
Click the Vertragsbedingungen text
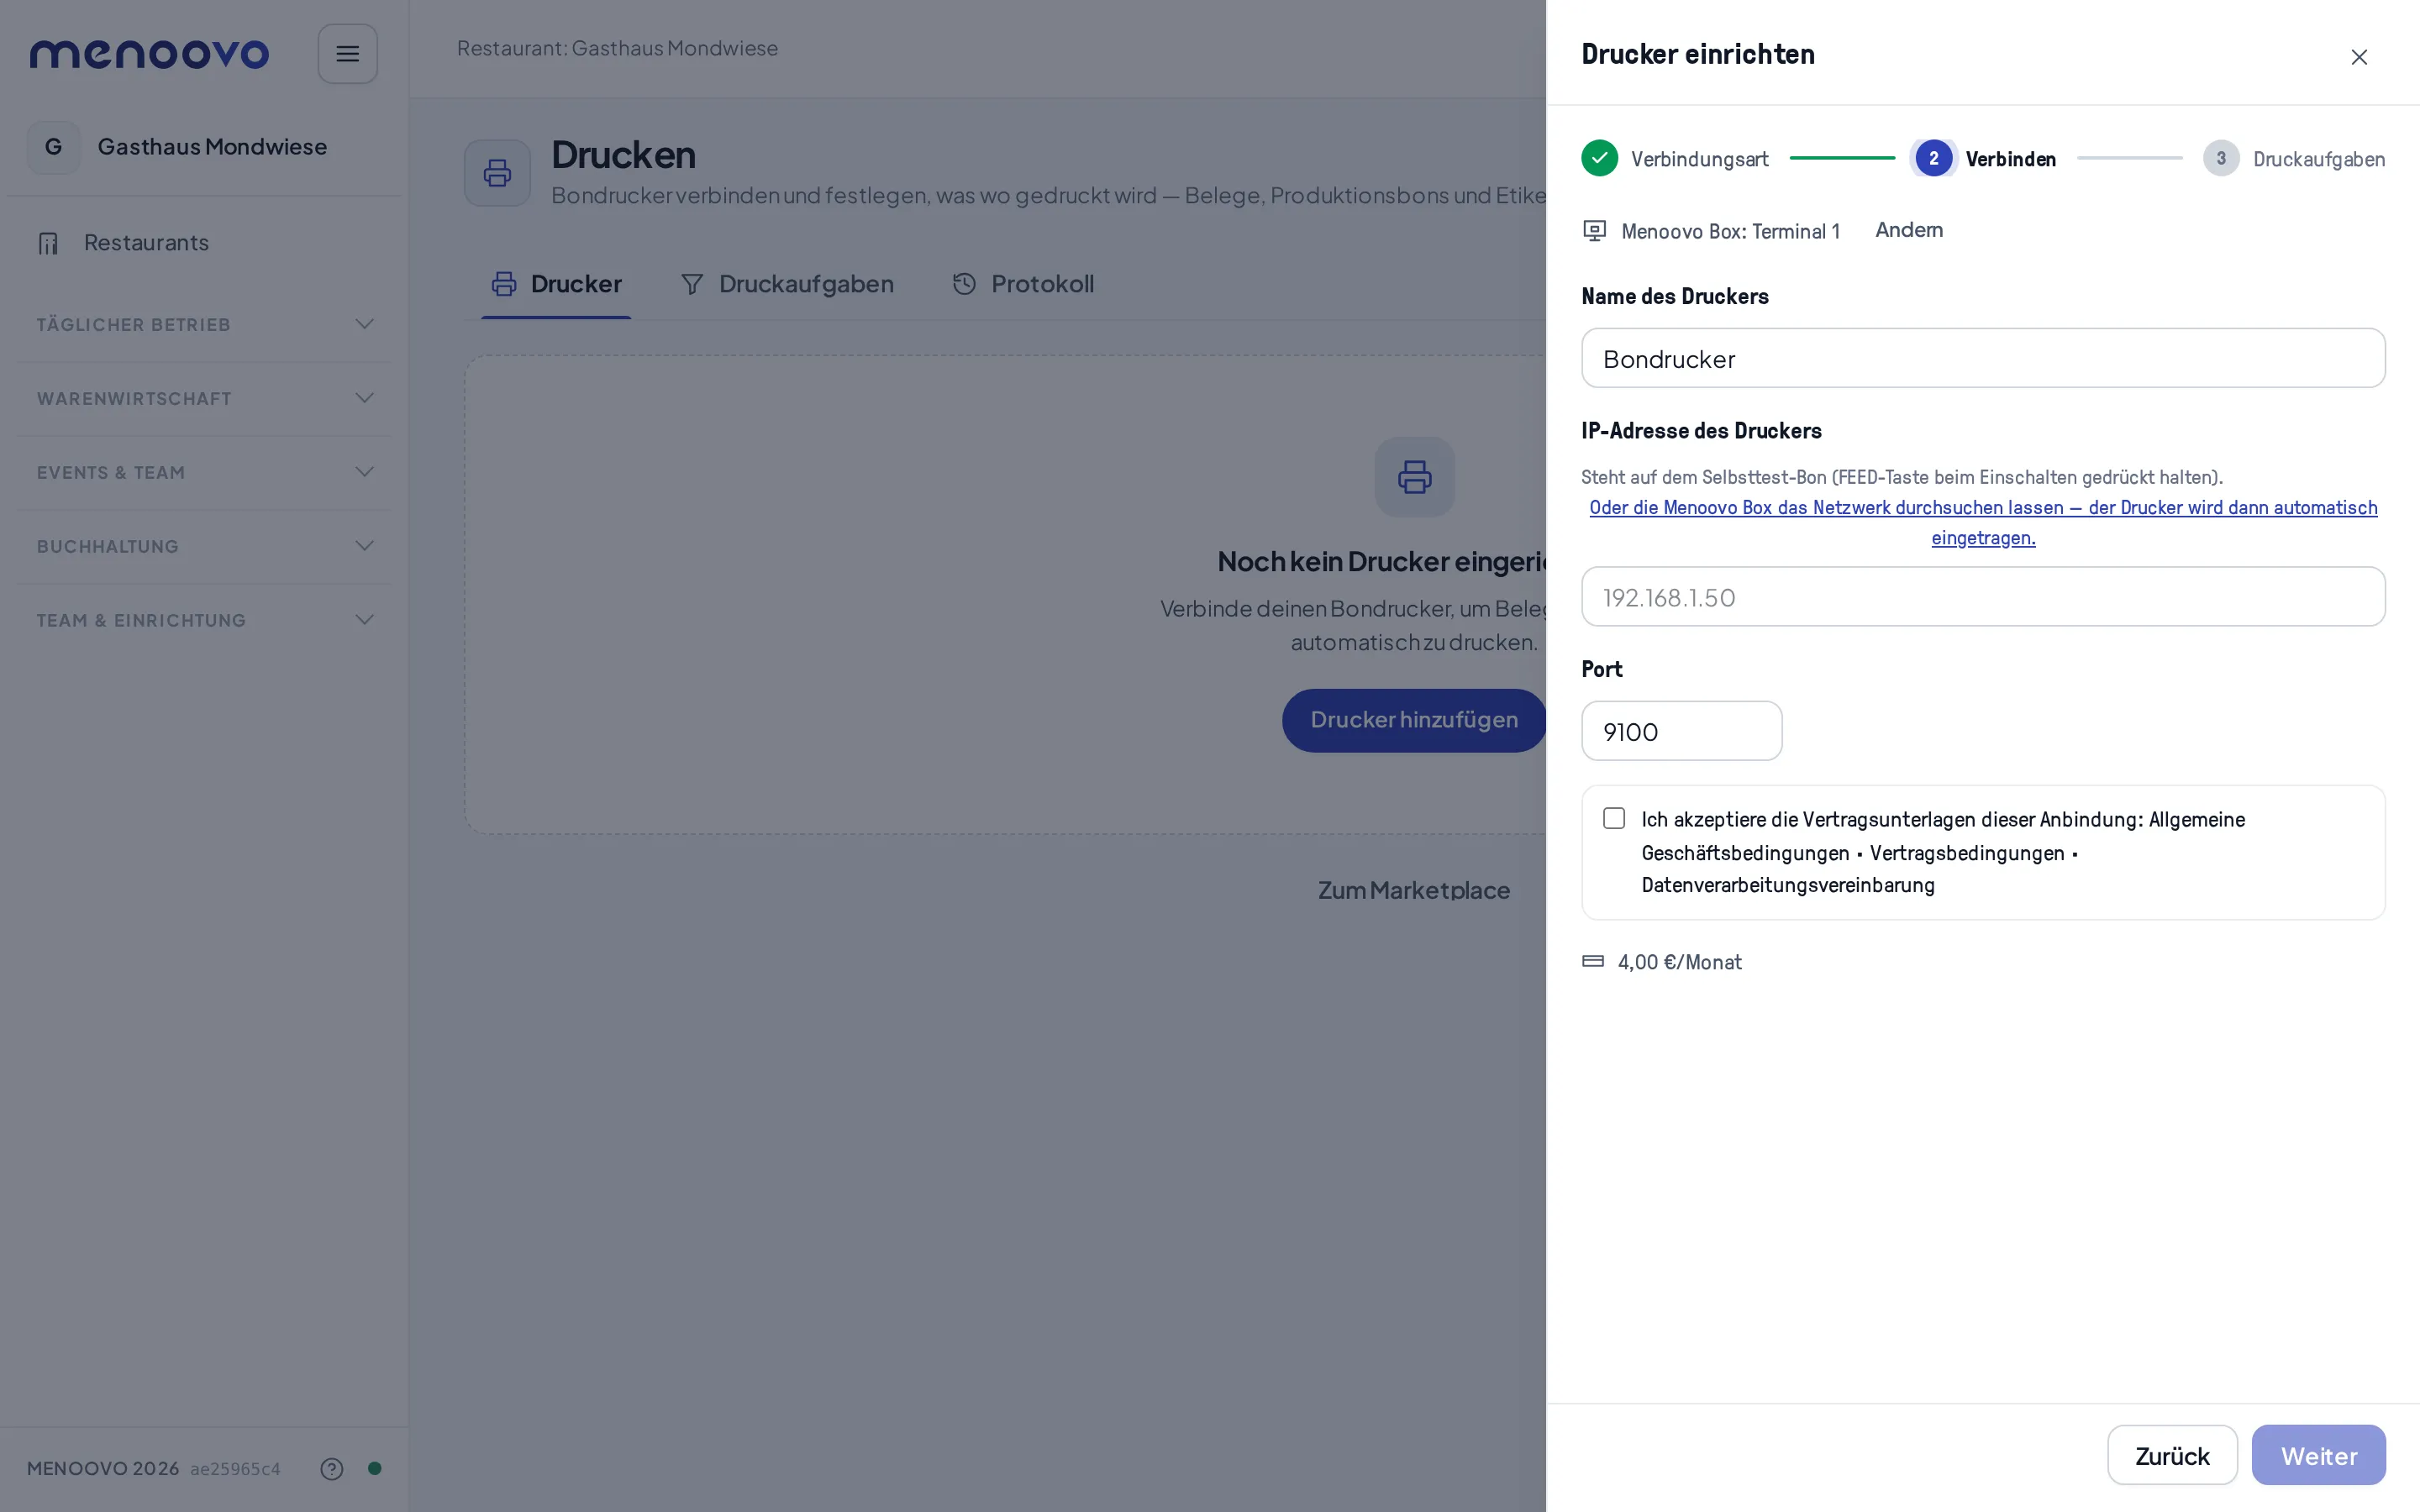1966,853
